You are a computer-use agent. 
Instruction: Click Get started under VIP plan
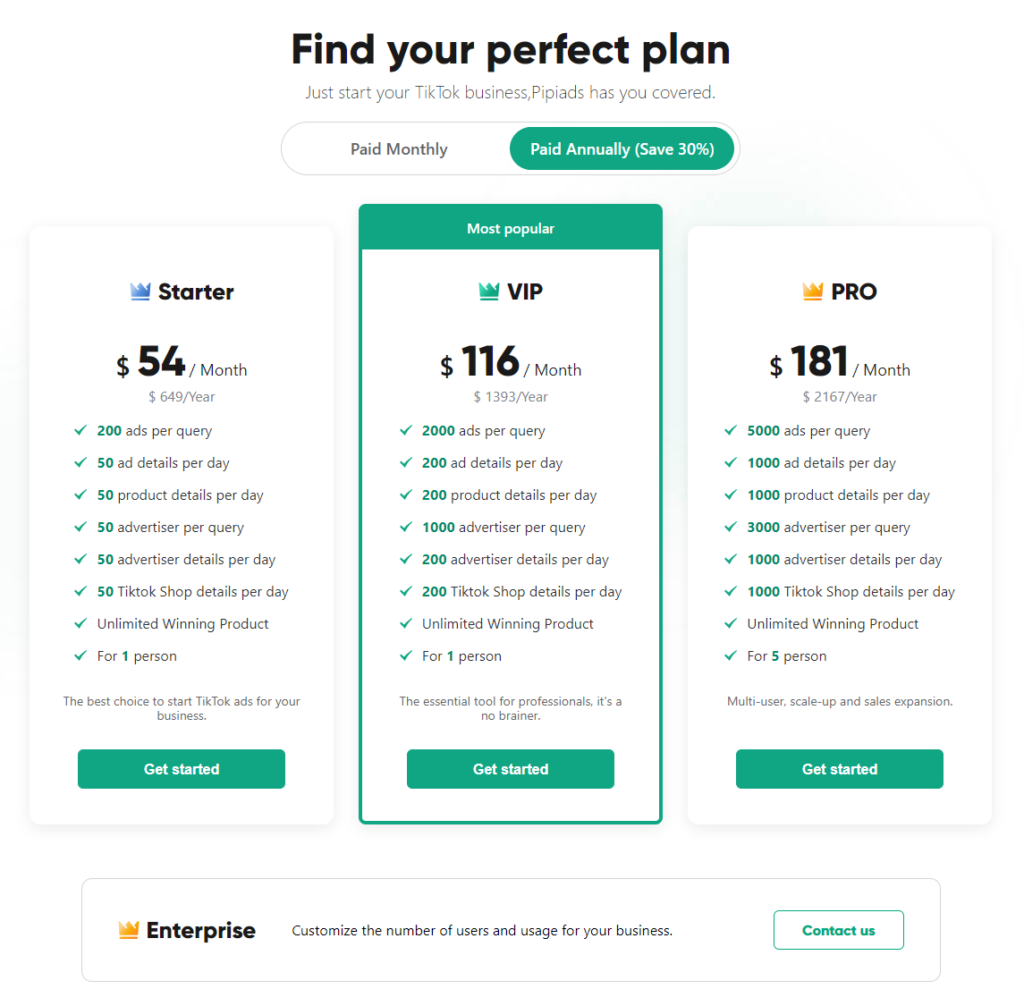point(511,769)
